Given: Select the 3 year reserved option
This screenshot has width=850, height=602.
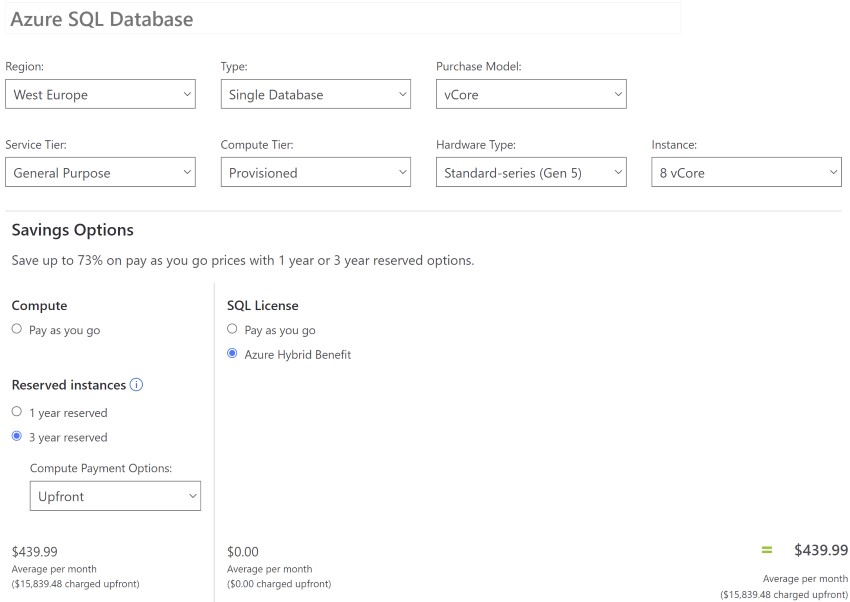Looking at the screenshot, I should [17, 437].
